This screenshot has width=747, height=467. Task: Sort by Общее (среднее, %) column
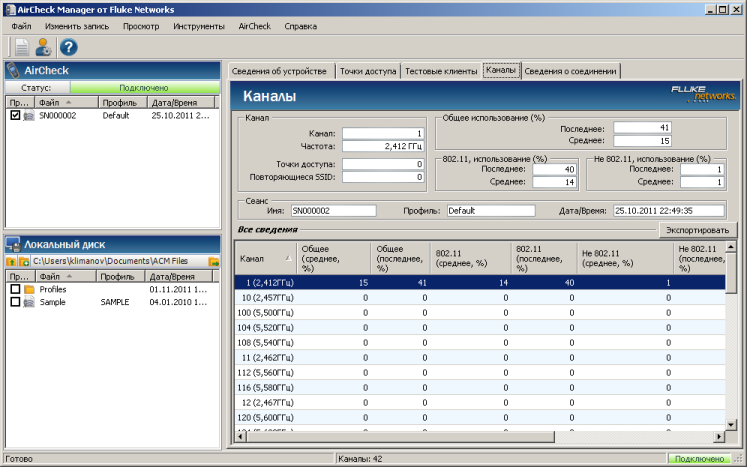[333, 258]
